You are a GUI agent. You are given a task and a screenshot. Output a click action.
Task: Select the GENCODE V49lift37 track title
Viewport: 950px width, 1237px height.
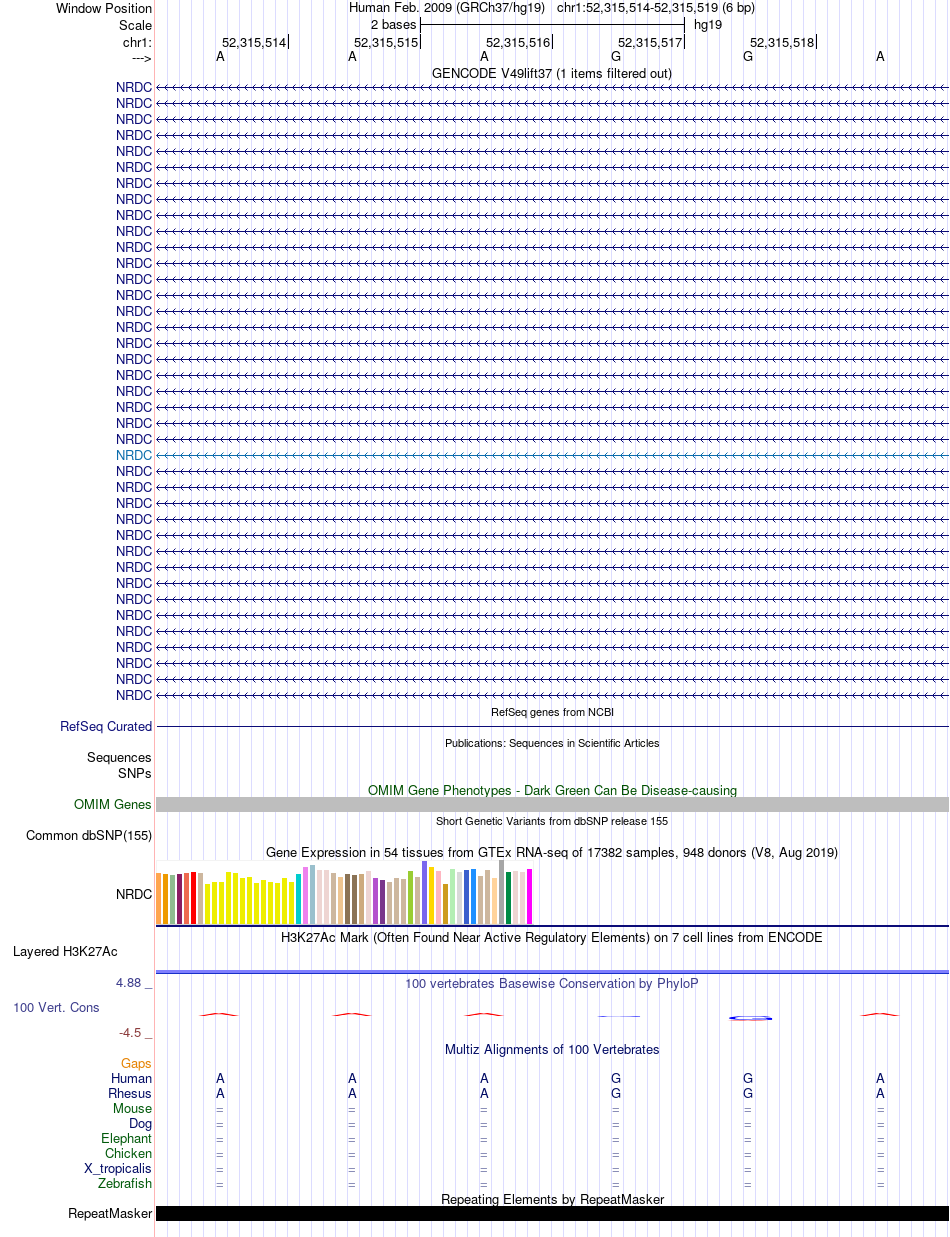[552, 74]
